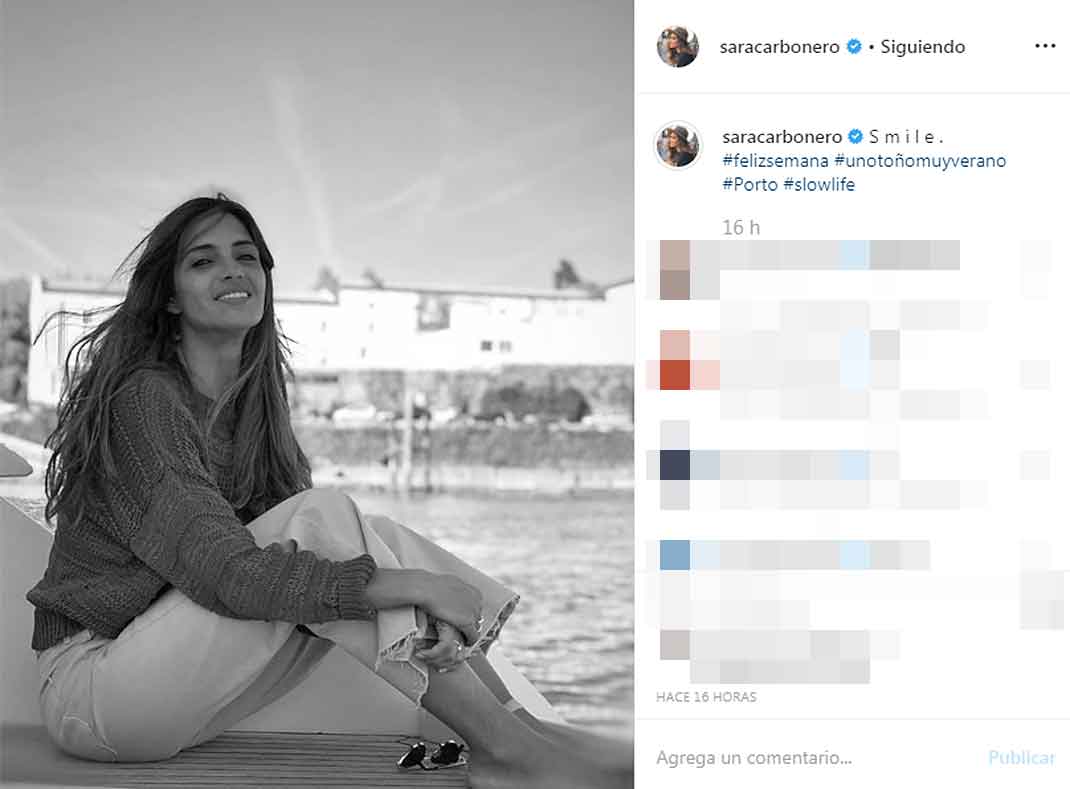Open the #felizsemana hashtag
This screenshot has height=789, width=1070.
coord(775,161)
